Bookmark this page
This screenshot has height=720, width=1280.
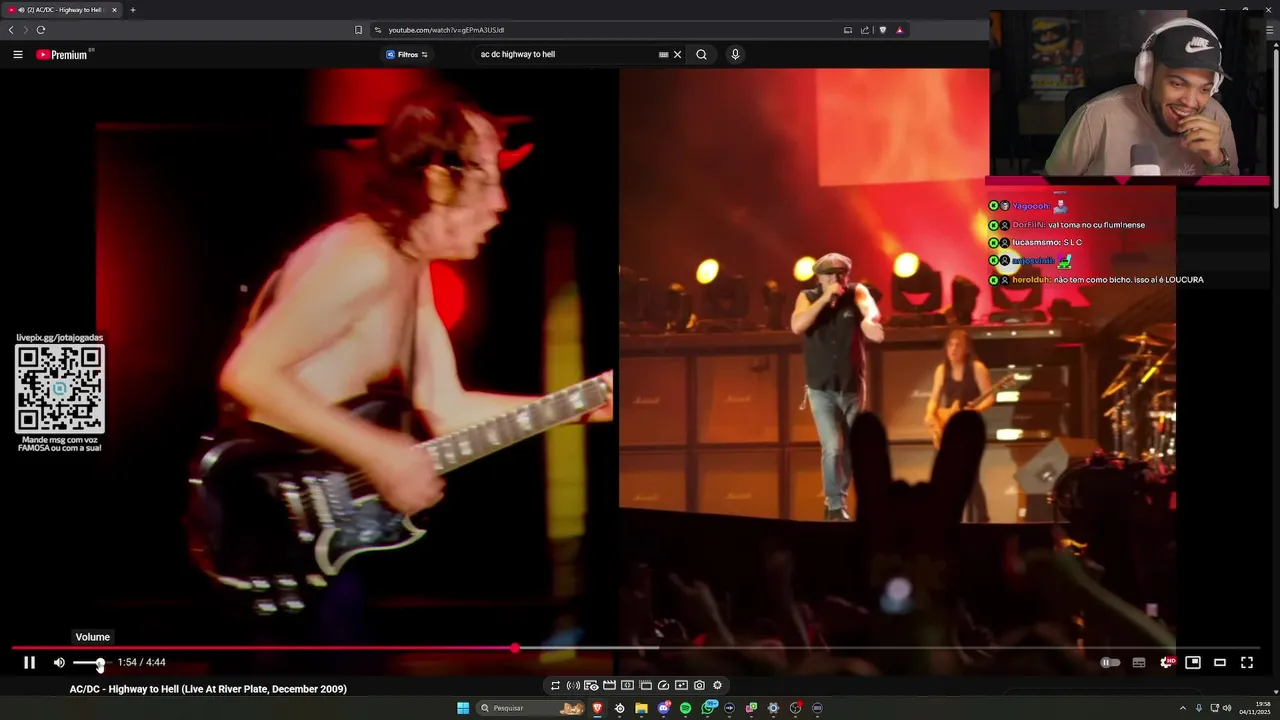[359, 30]
